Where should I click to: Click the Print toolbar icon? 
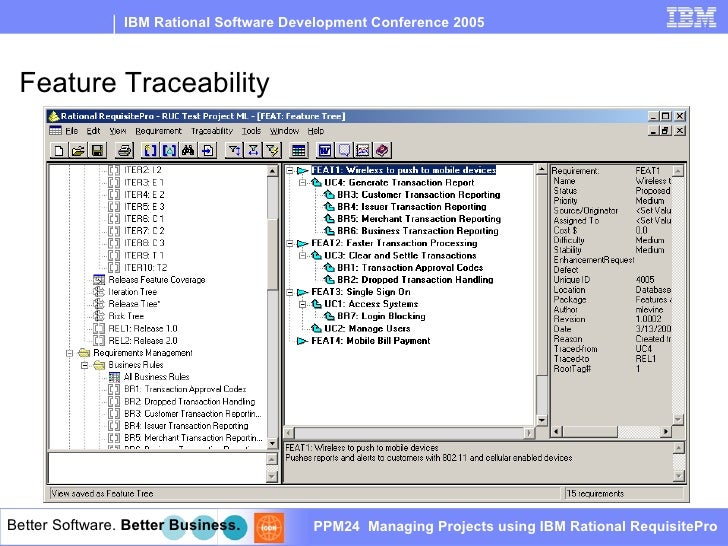(124, 150)
